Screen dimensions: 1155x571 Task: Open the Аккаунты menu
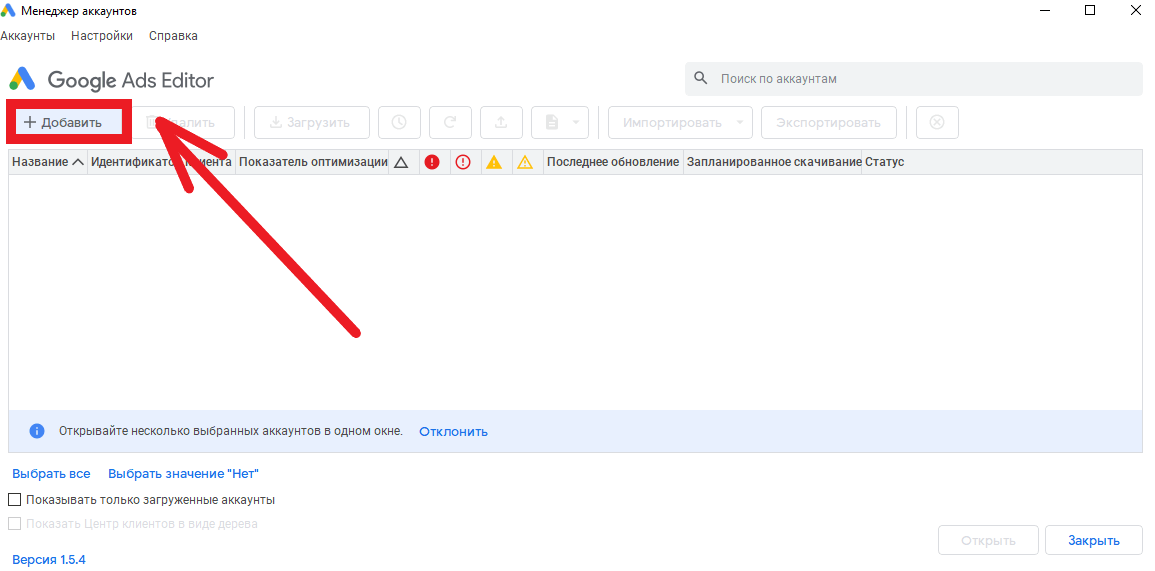pyautogui.click(x=28, y=35)
